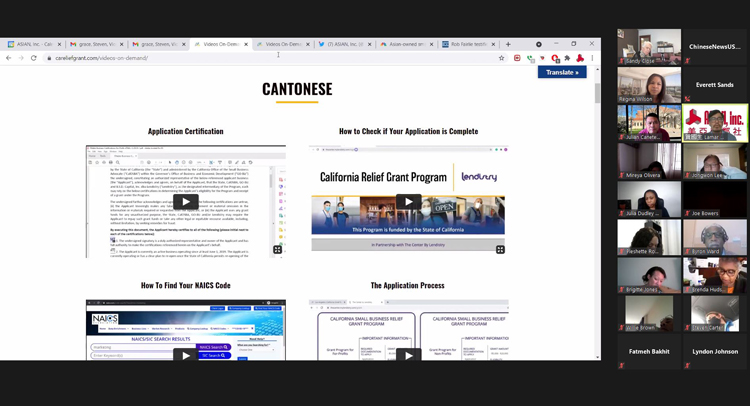The image size is (750, 406).
Task: Select Julian Canete's video tile
Action: point(649,123)
